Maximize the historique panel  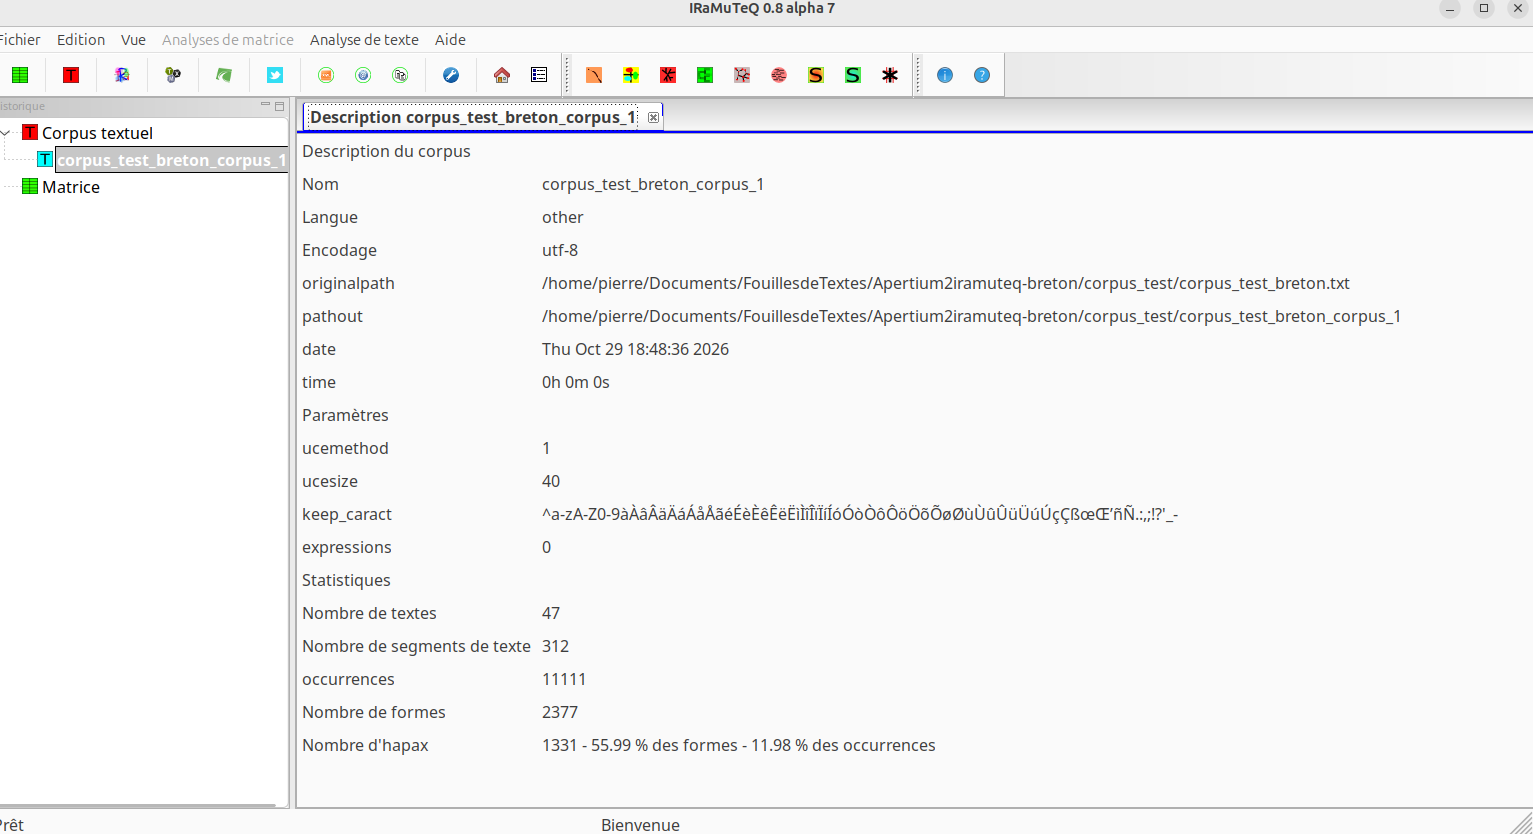click(280, 106)
